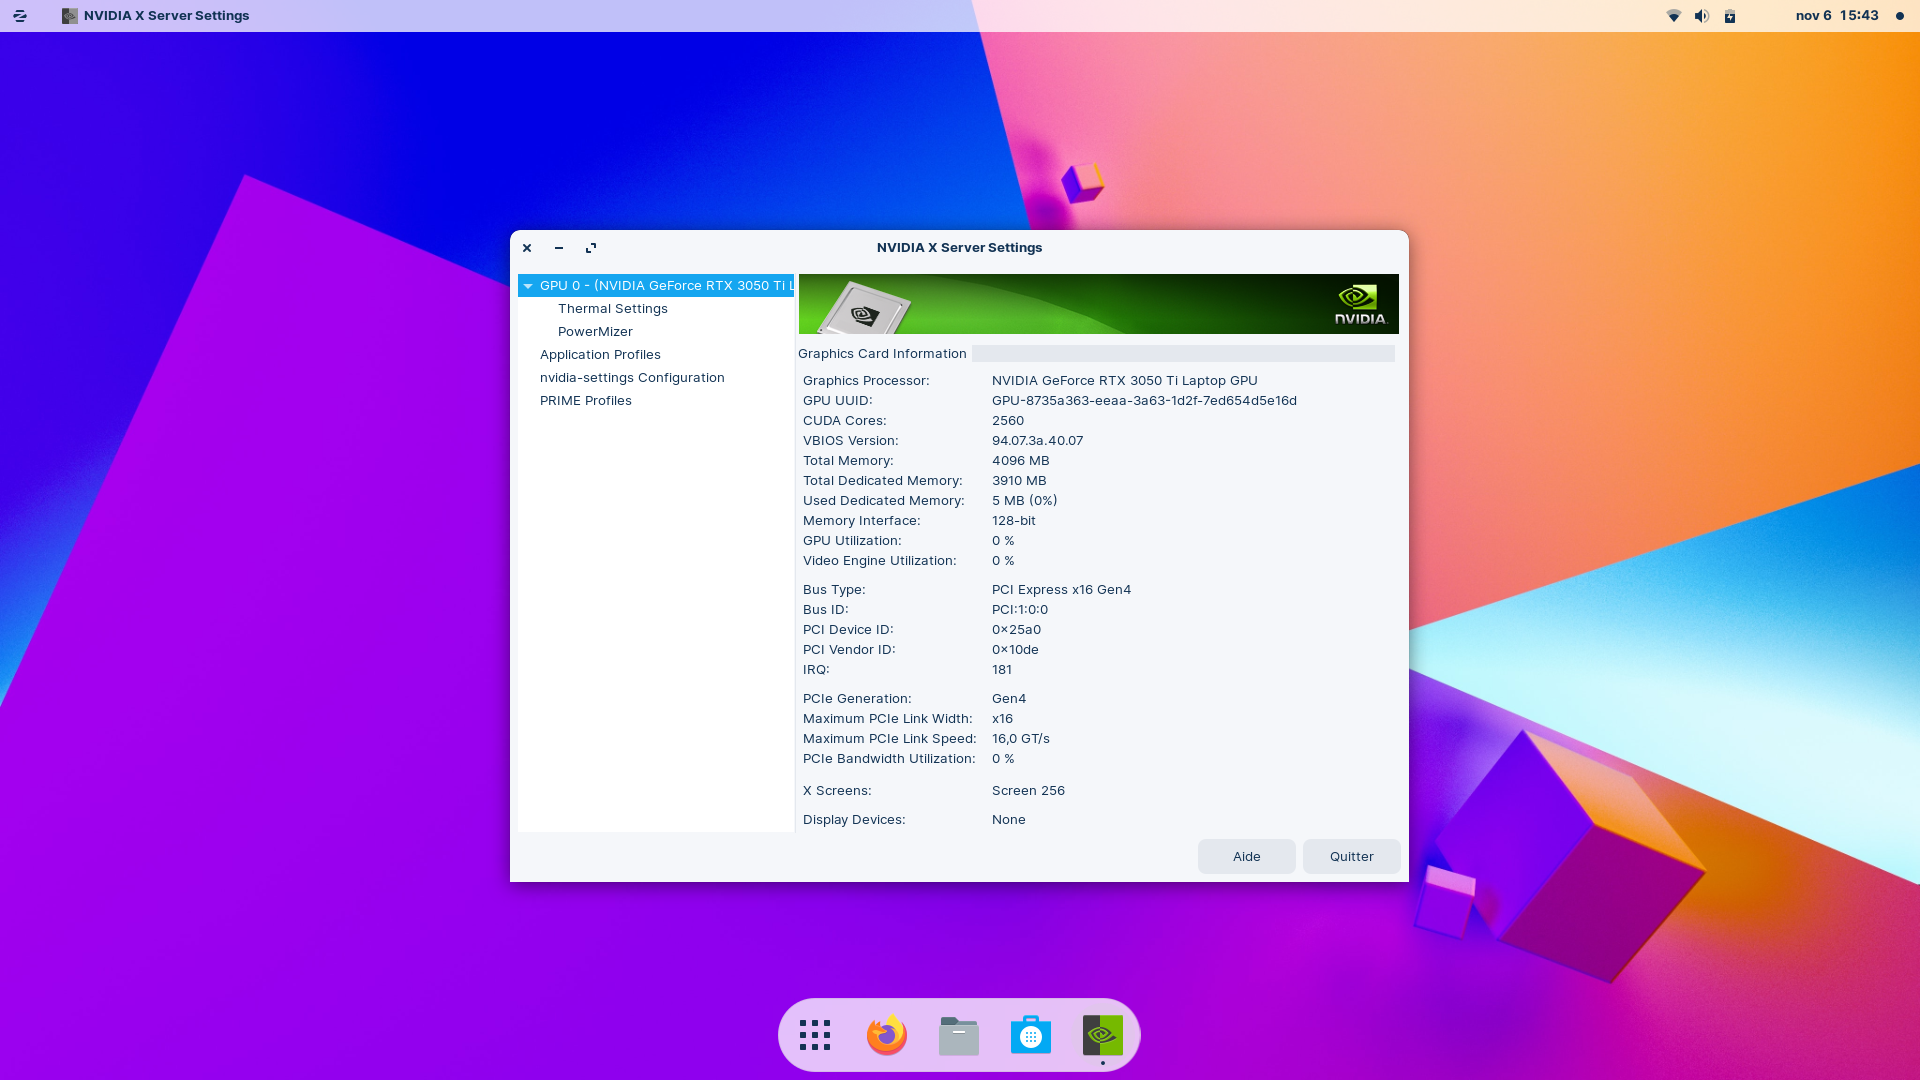This screenshot has width=1920, height=1080.
Task: Open battery indicator in top bar
Action: (x=1730, y=16)
